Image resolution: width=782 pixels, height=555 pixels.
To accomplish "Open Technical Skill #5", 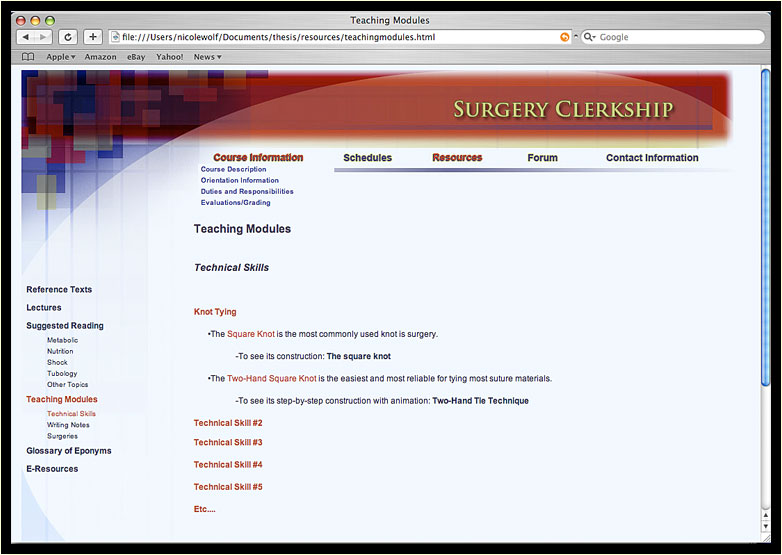I will (228, 487).
